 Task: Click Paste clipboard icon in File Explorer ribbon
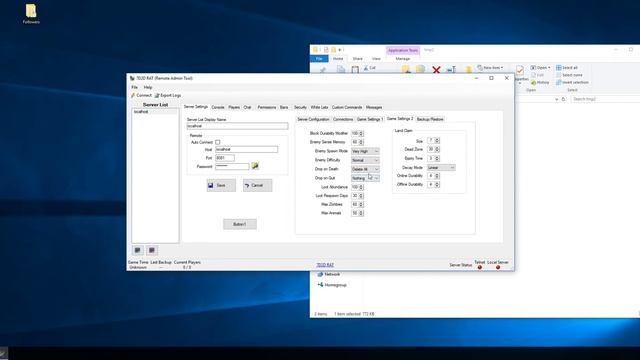[355, 69]
